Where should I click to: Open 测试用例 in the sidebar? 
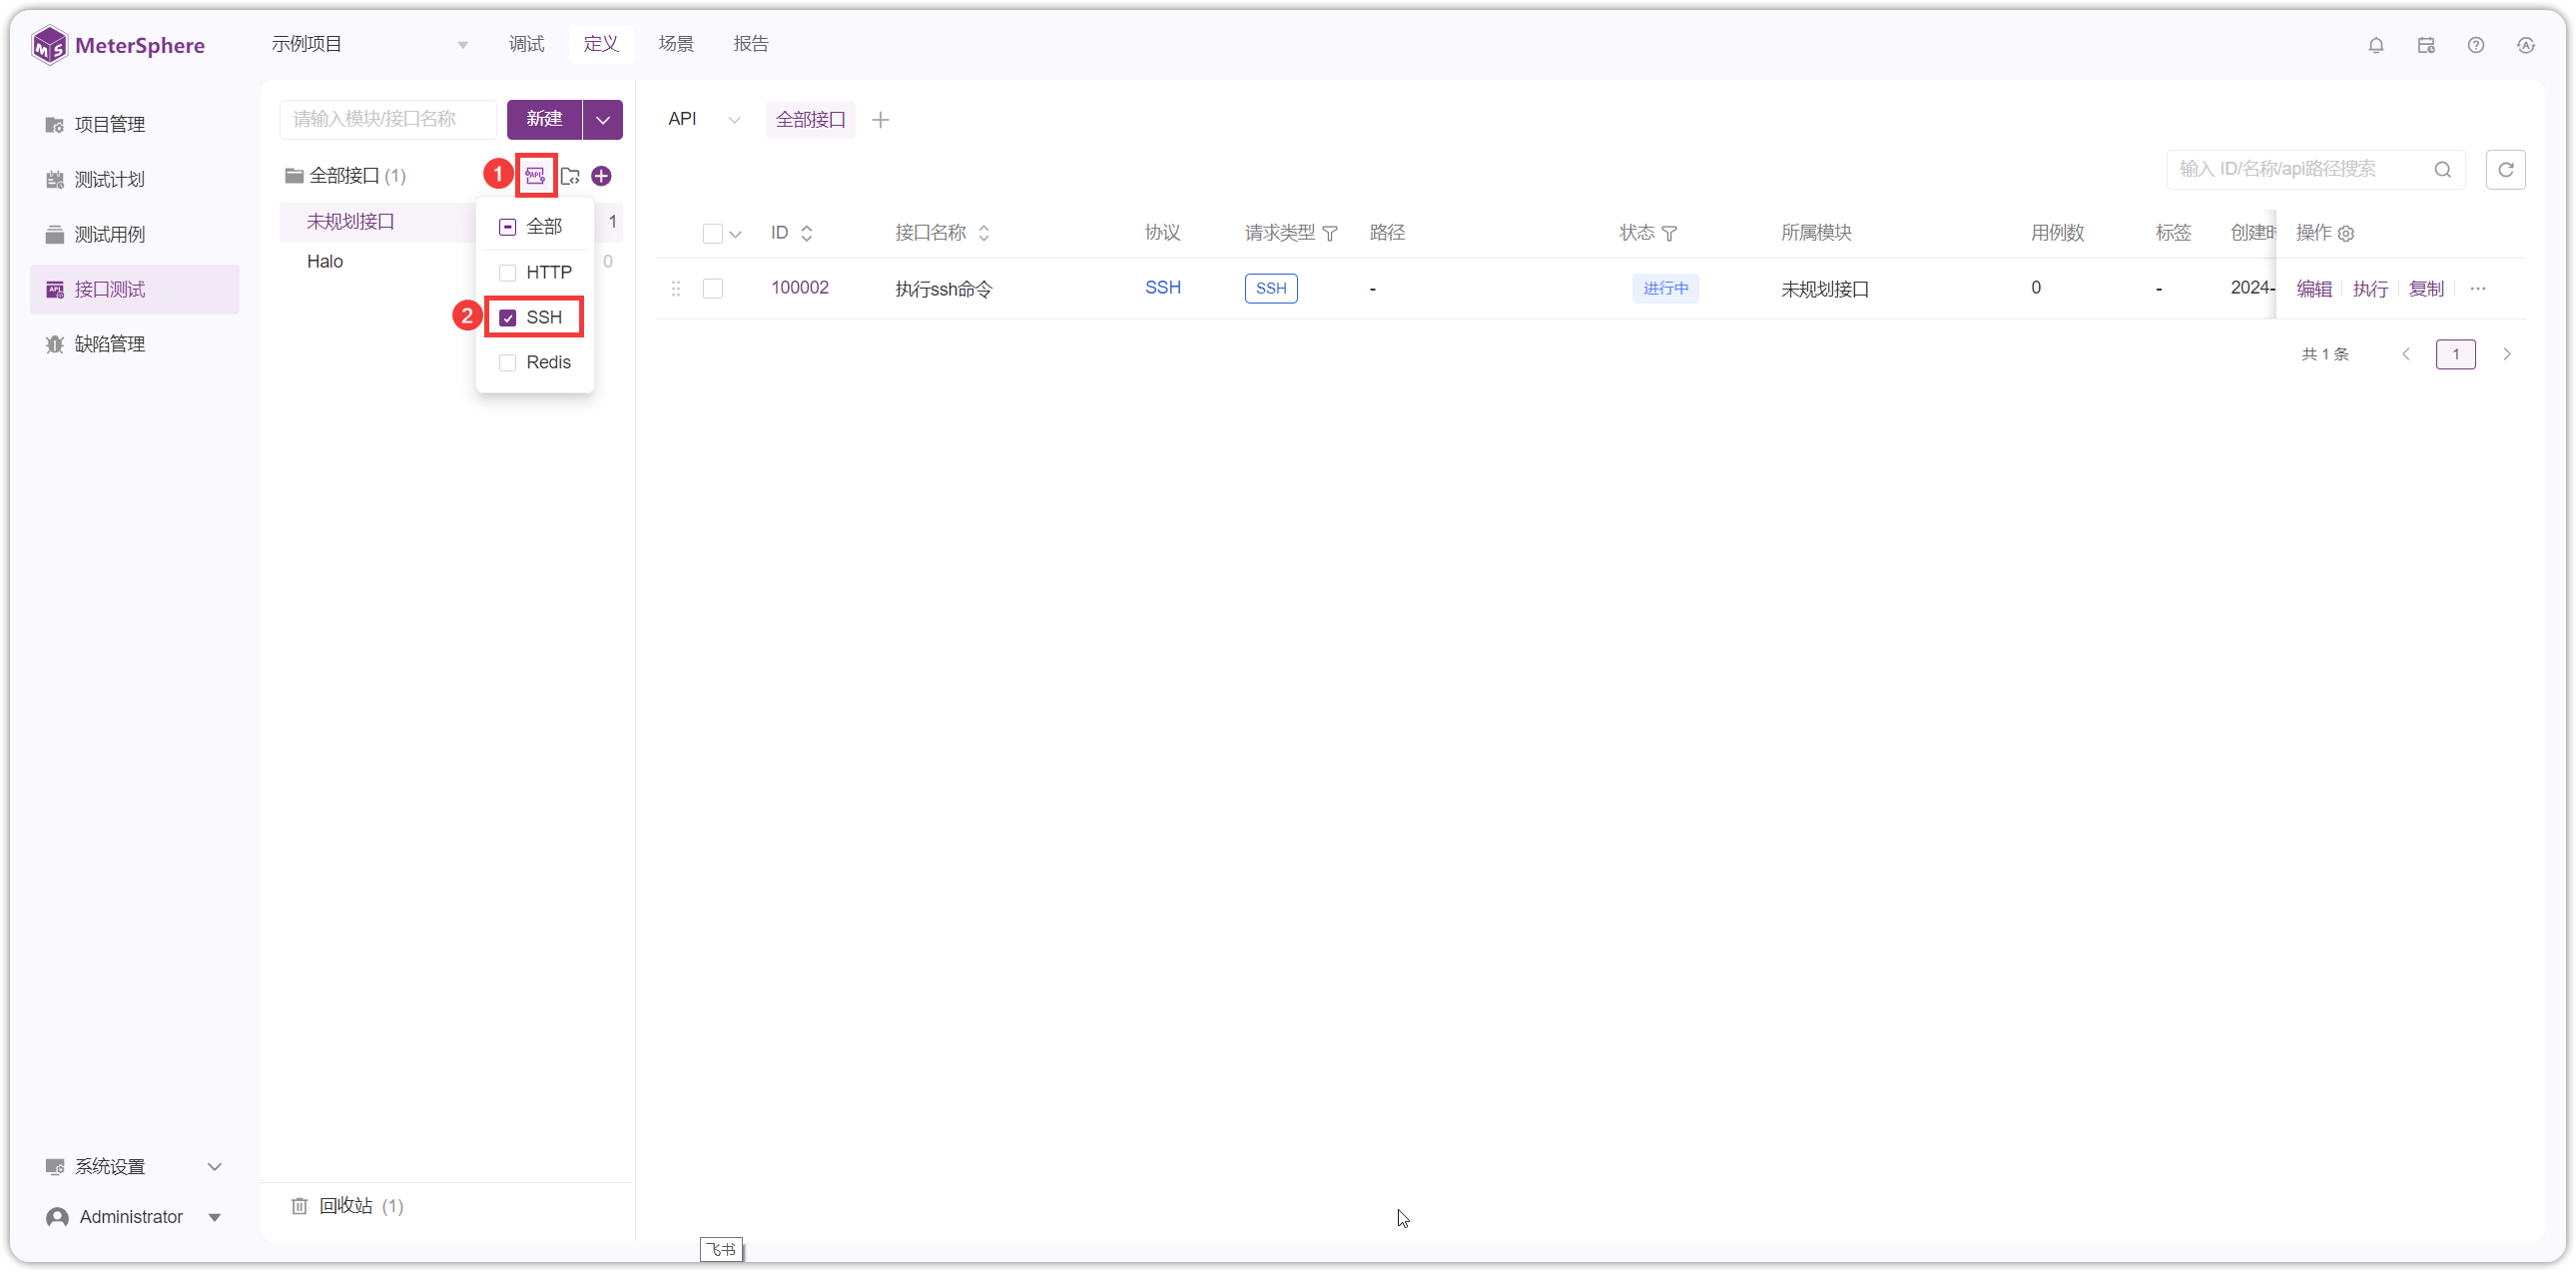pos(135,235)
